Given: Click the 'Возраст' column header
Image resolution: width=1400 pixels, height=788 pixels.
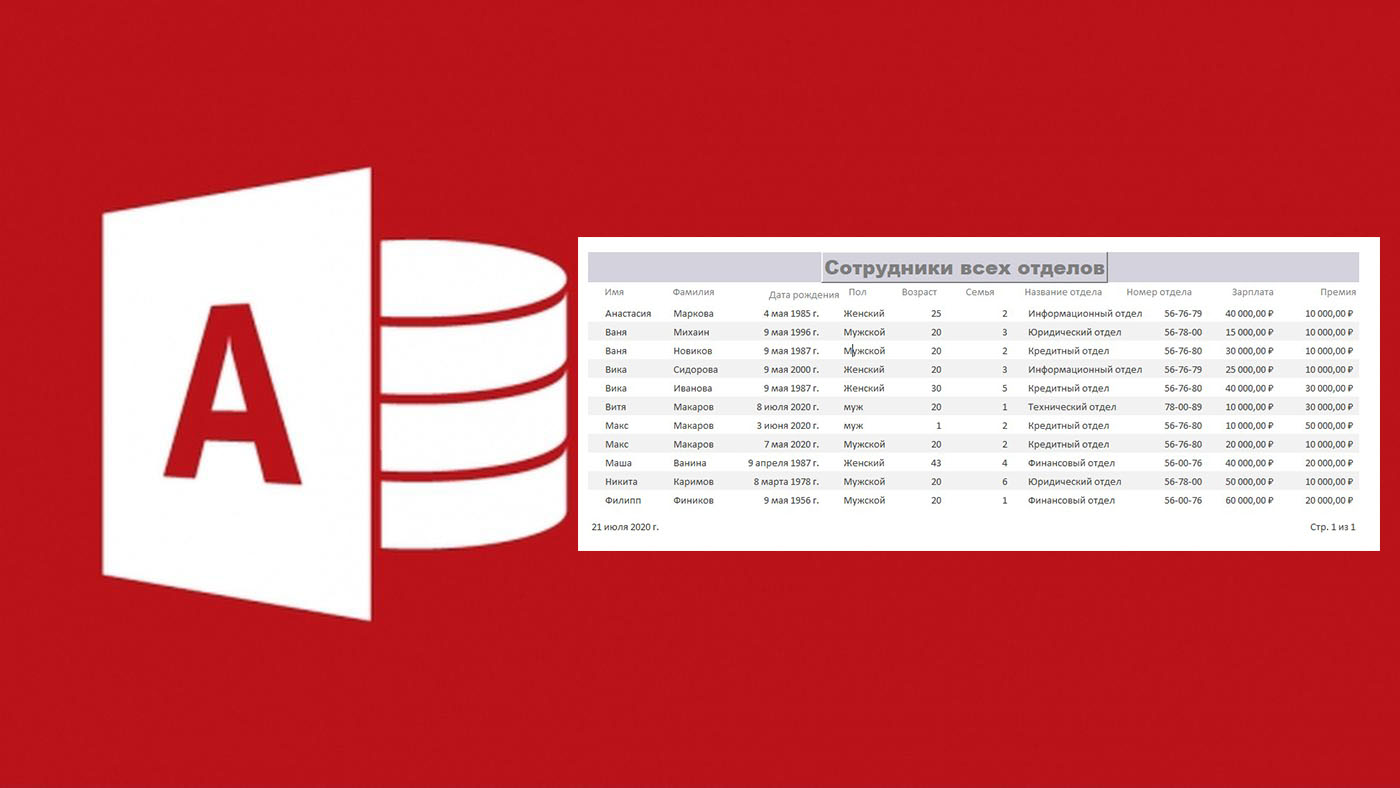Looking at the screenshot, I should pos(919,292).
